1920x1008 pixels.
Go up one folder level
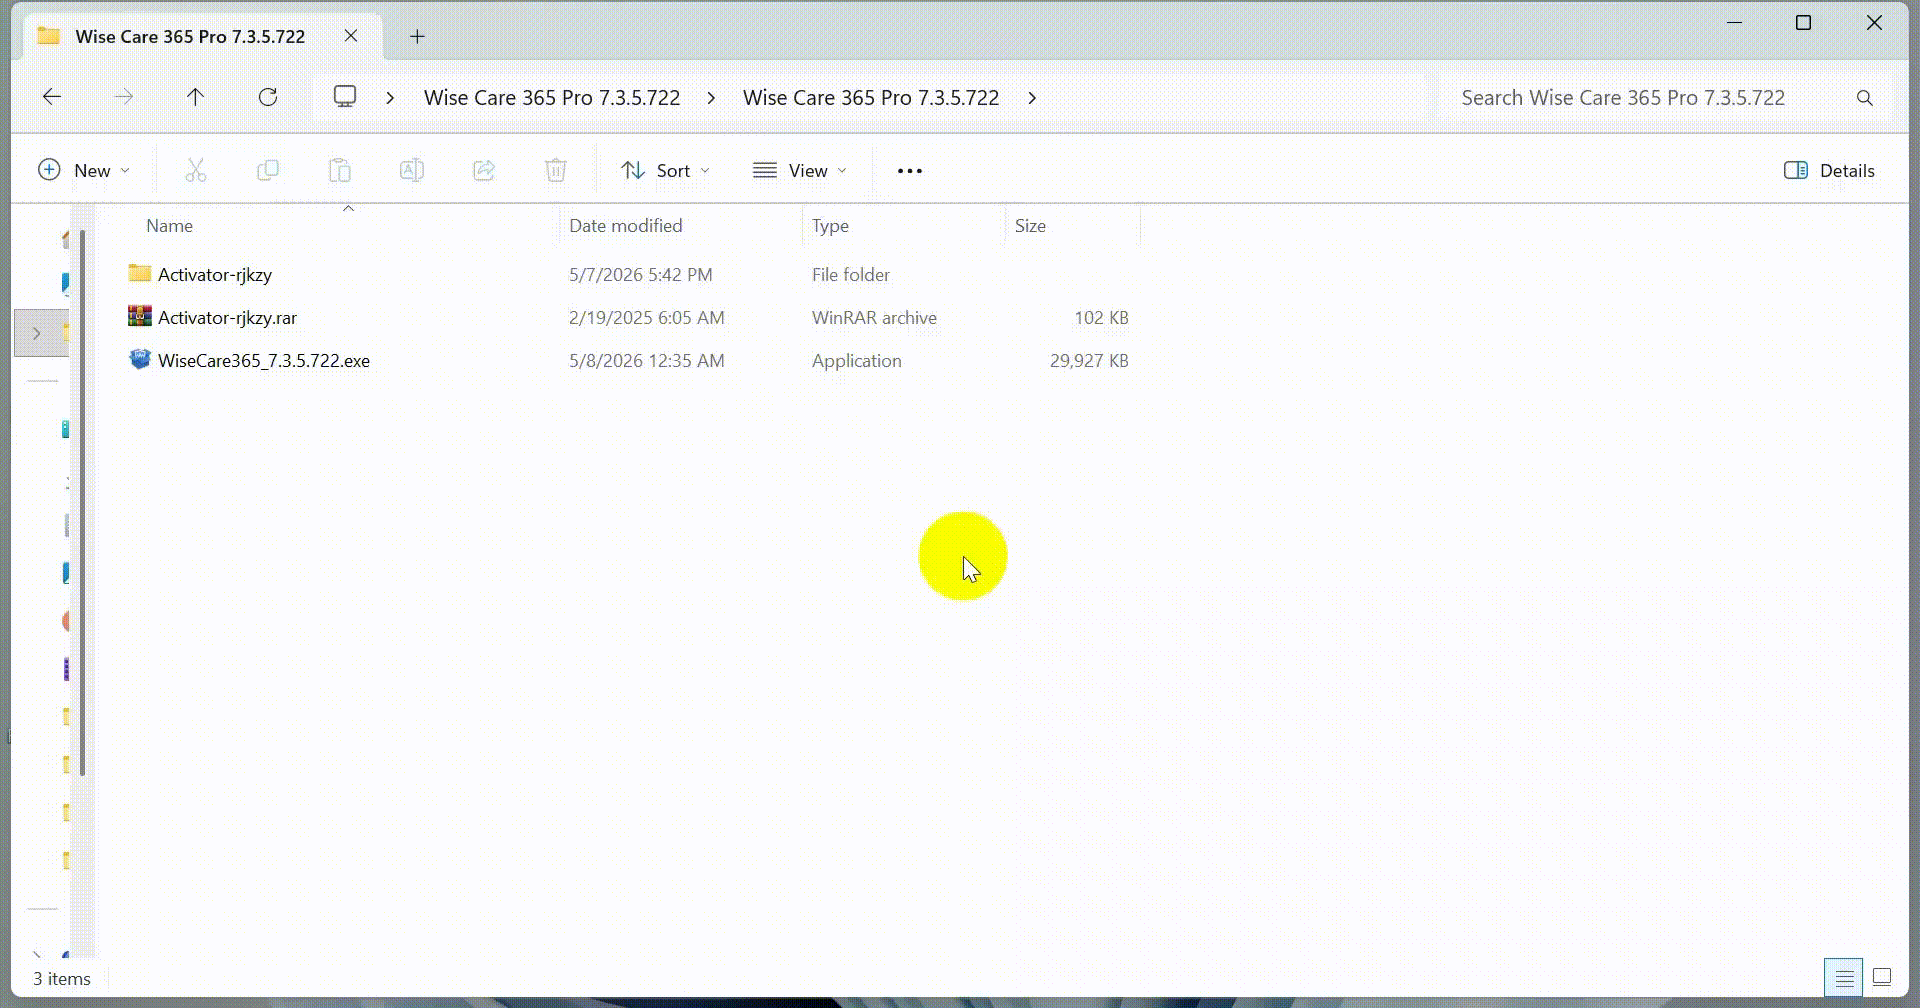(x=196, y=97)
